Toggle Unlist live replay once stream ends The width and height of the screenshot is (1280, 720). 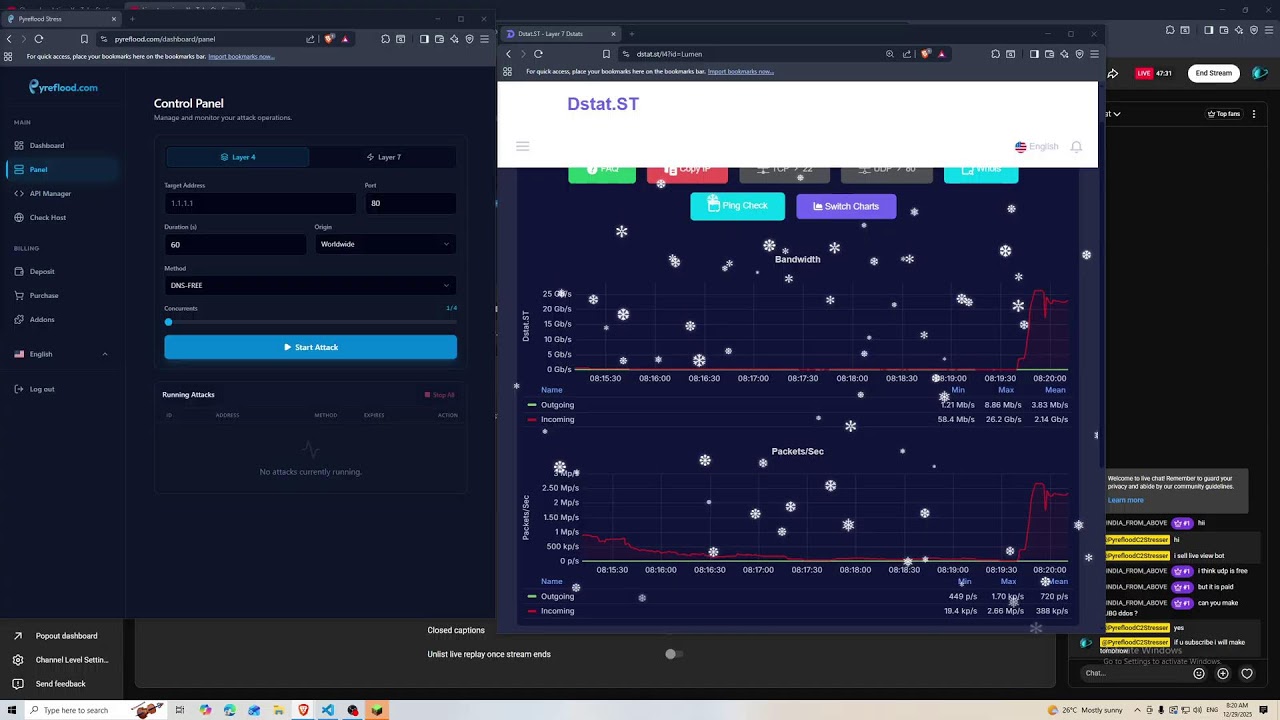[x=674, y=654]
